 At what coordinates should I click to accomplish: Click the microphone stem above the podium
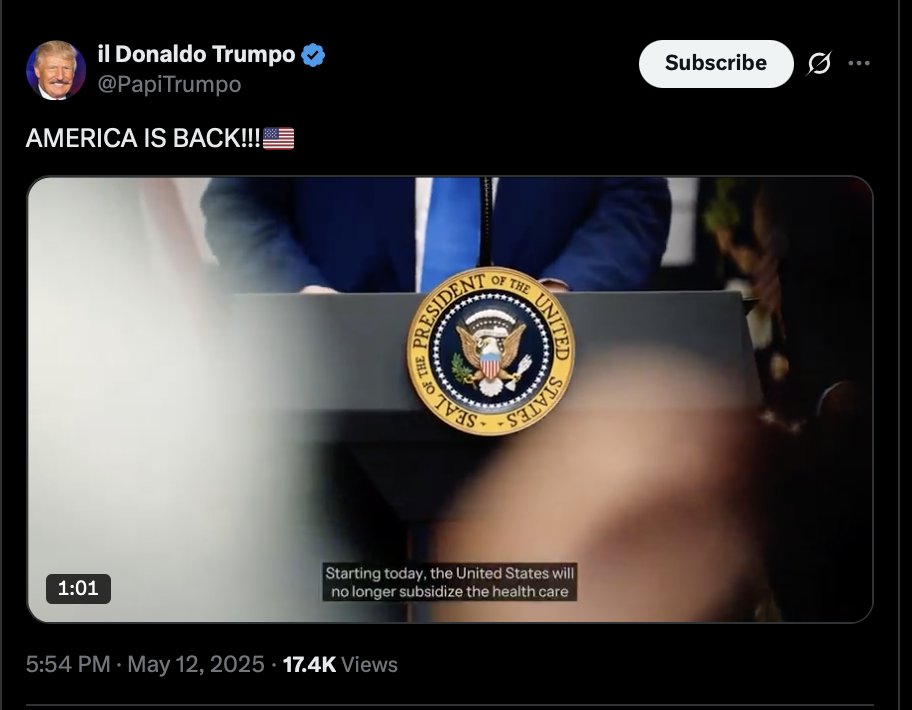486,222
